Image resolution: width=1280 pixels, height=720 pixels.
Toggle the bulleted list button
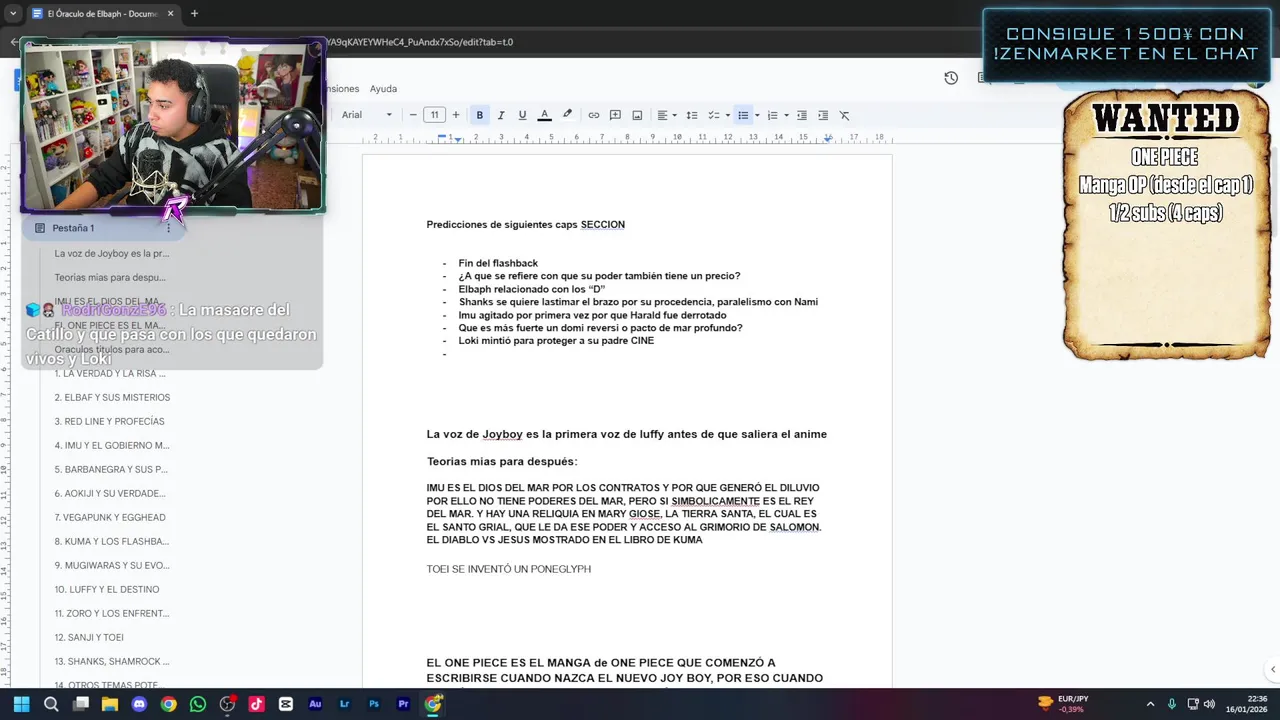click(743, 115)
